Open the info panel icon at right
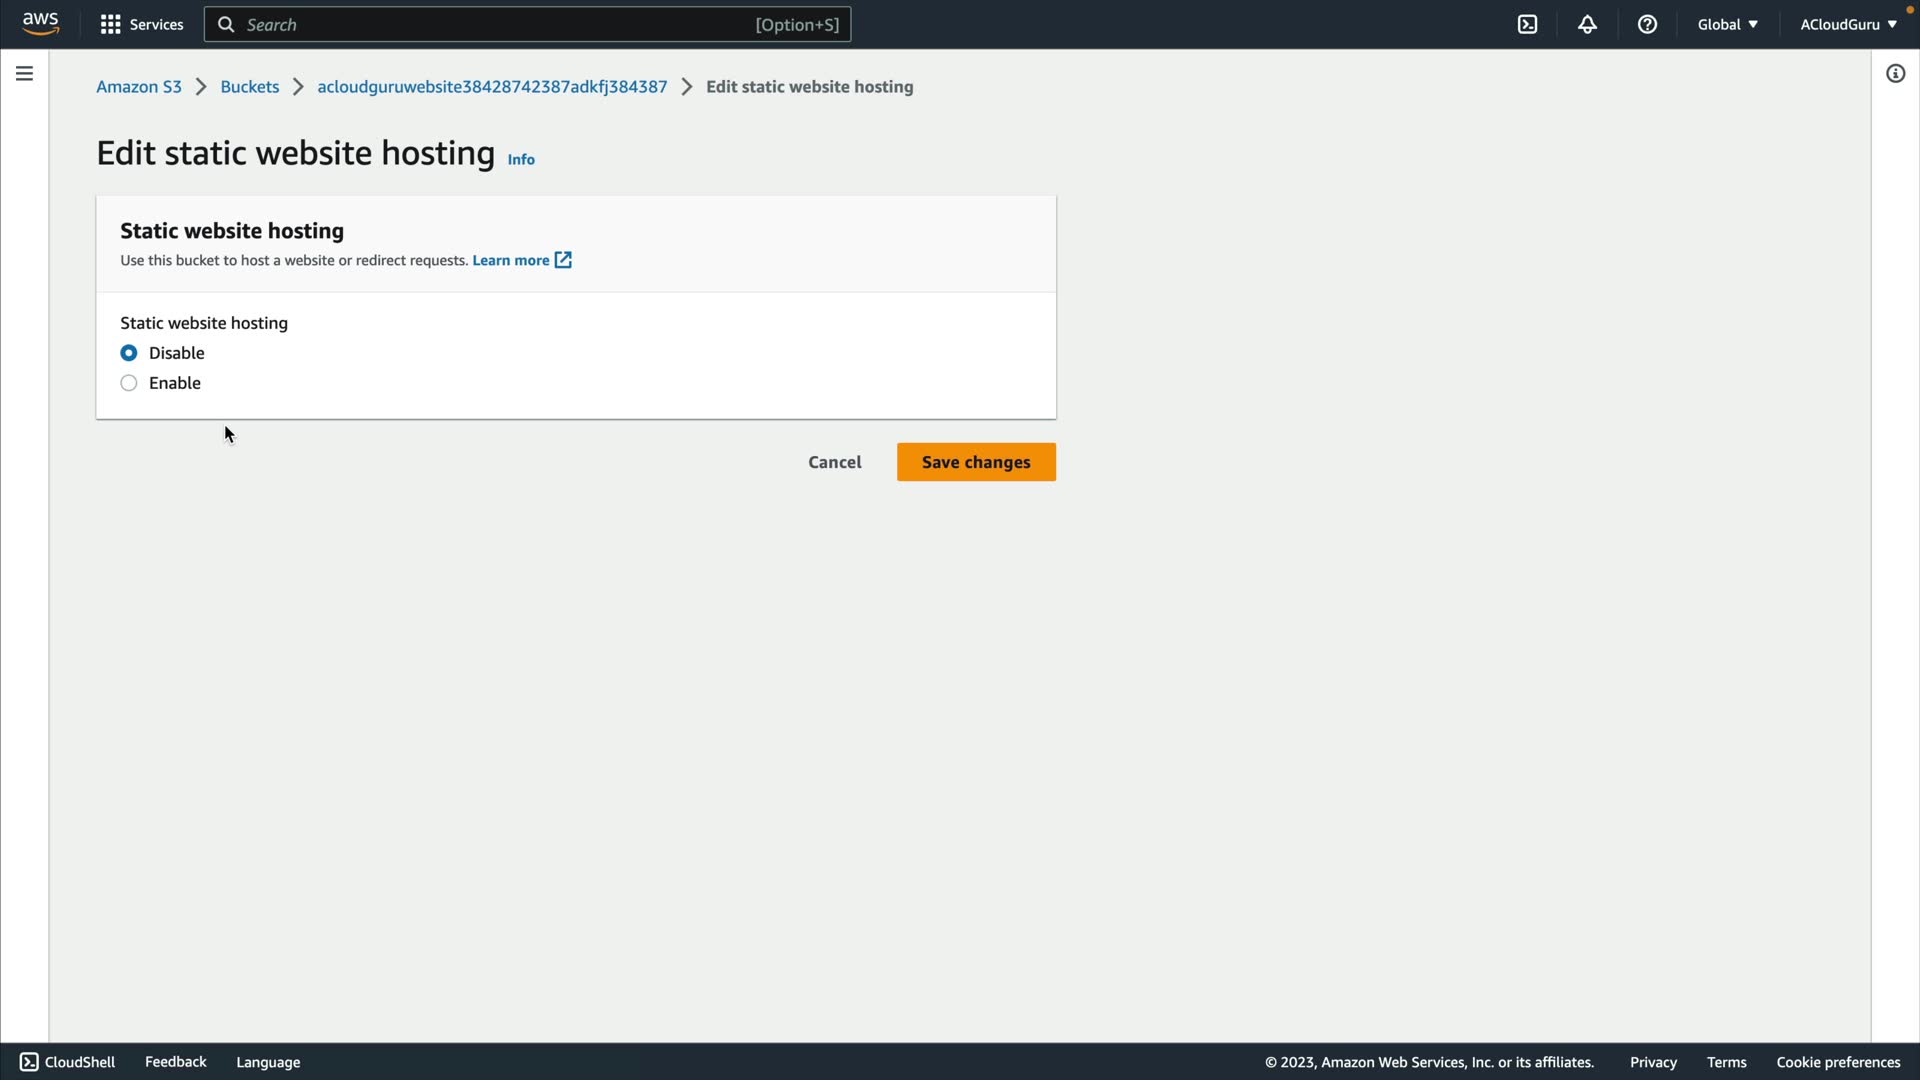 coord(1895,73)
